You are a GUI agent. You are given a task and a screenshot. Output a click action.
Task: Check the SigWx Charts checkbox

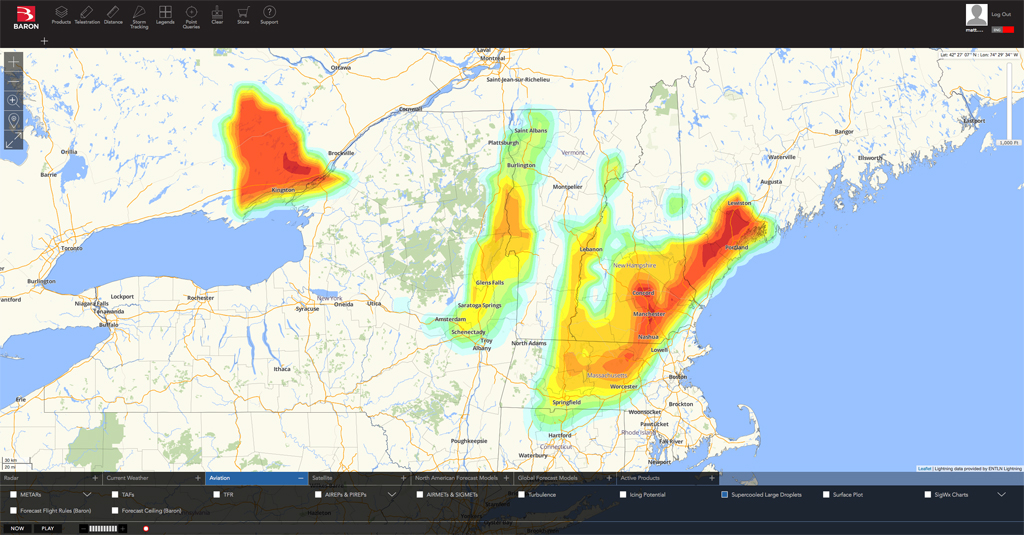927,494
